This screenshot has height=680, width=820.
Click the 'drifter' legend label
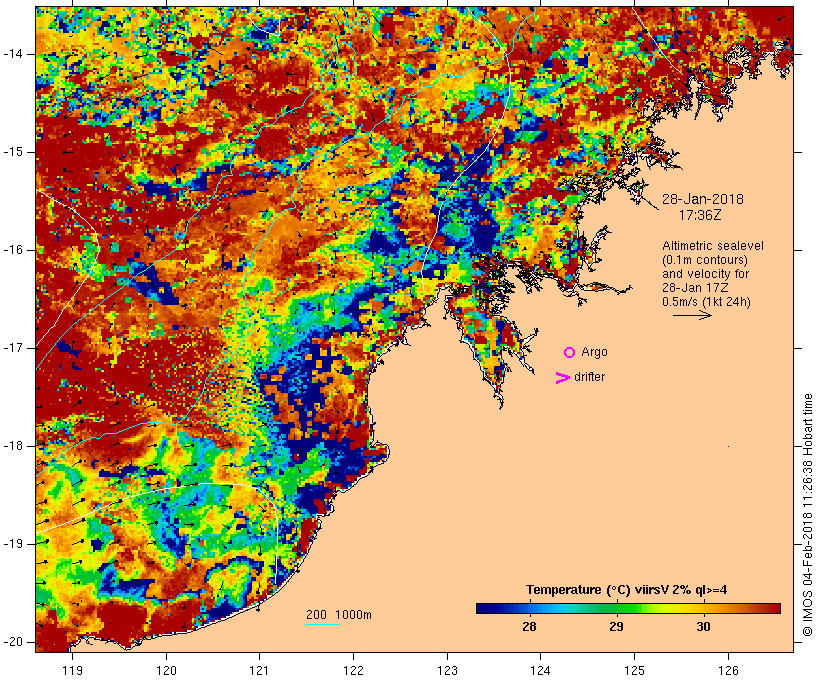point(589,377)
